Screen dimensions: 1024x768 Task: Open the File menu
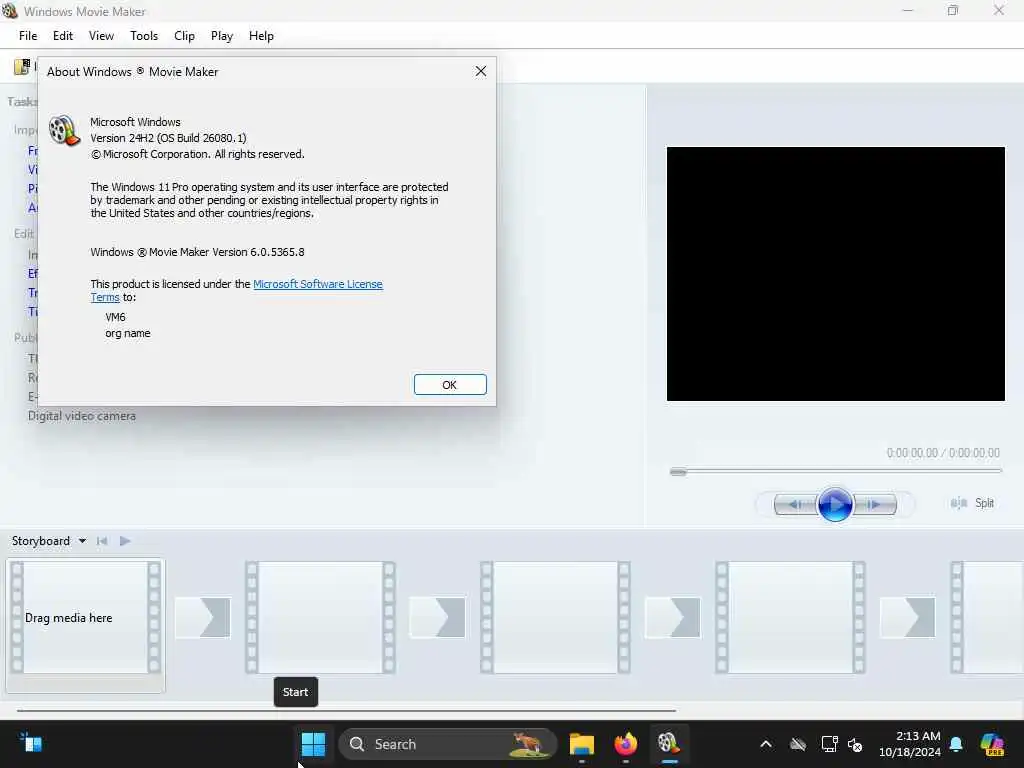pos(28,36)
